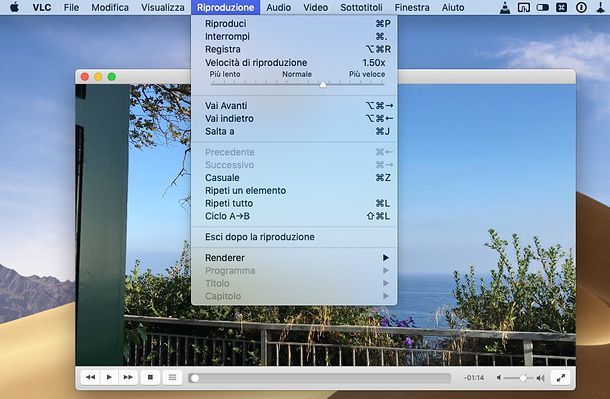Toggle Ciclo A→B loop
Image resolution: width=610 pixels, height=399 pixels.
[294, 216]
